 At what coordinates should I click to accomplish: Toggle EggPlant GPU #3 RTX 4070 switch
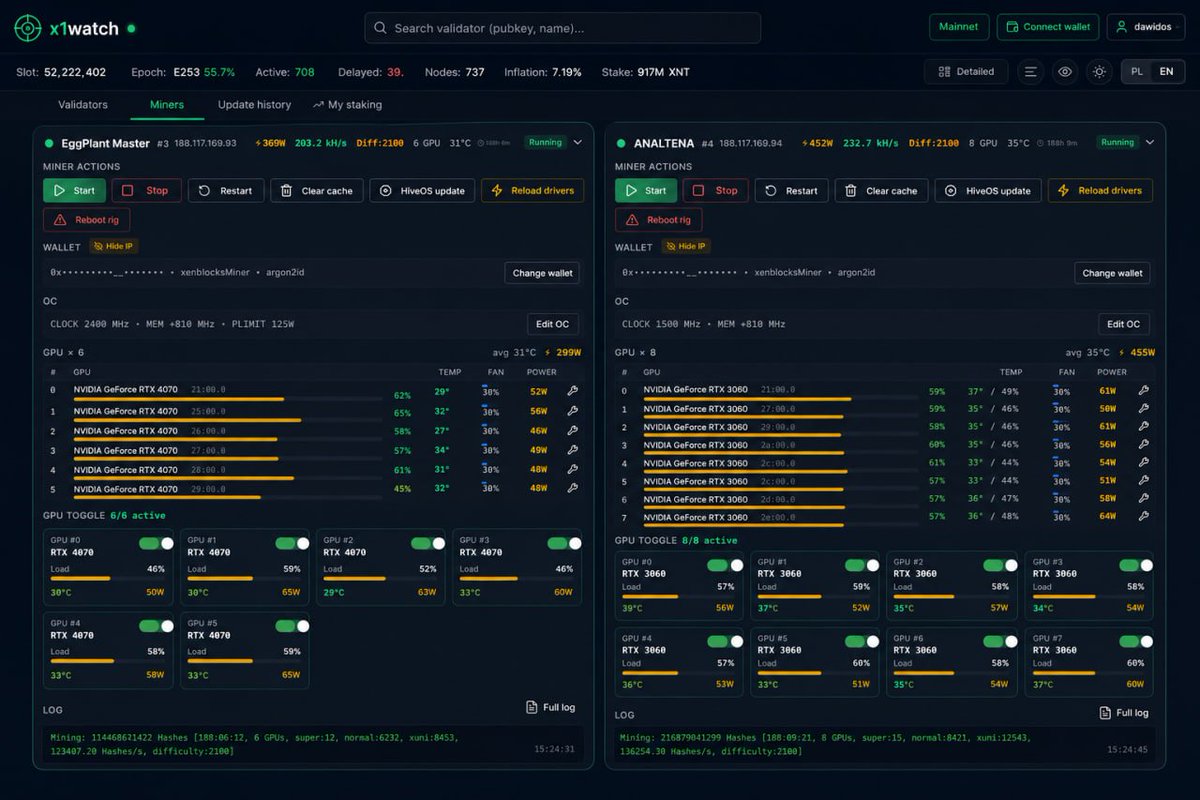[x=564, y=543]
